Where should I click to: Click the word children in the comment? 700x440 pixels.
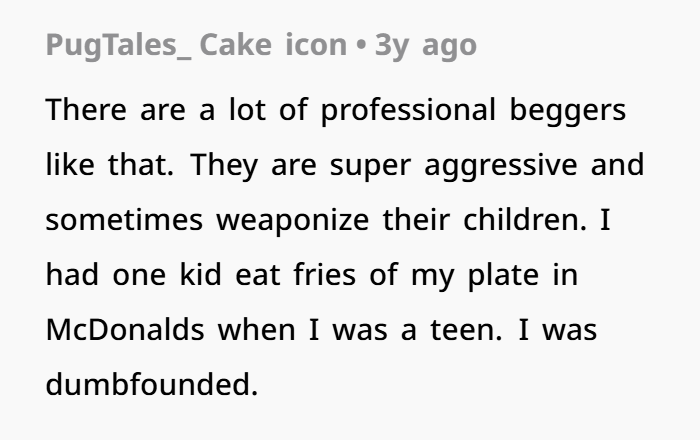pyautogui.click(x=525, y=219)
